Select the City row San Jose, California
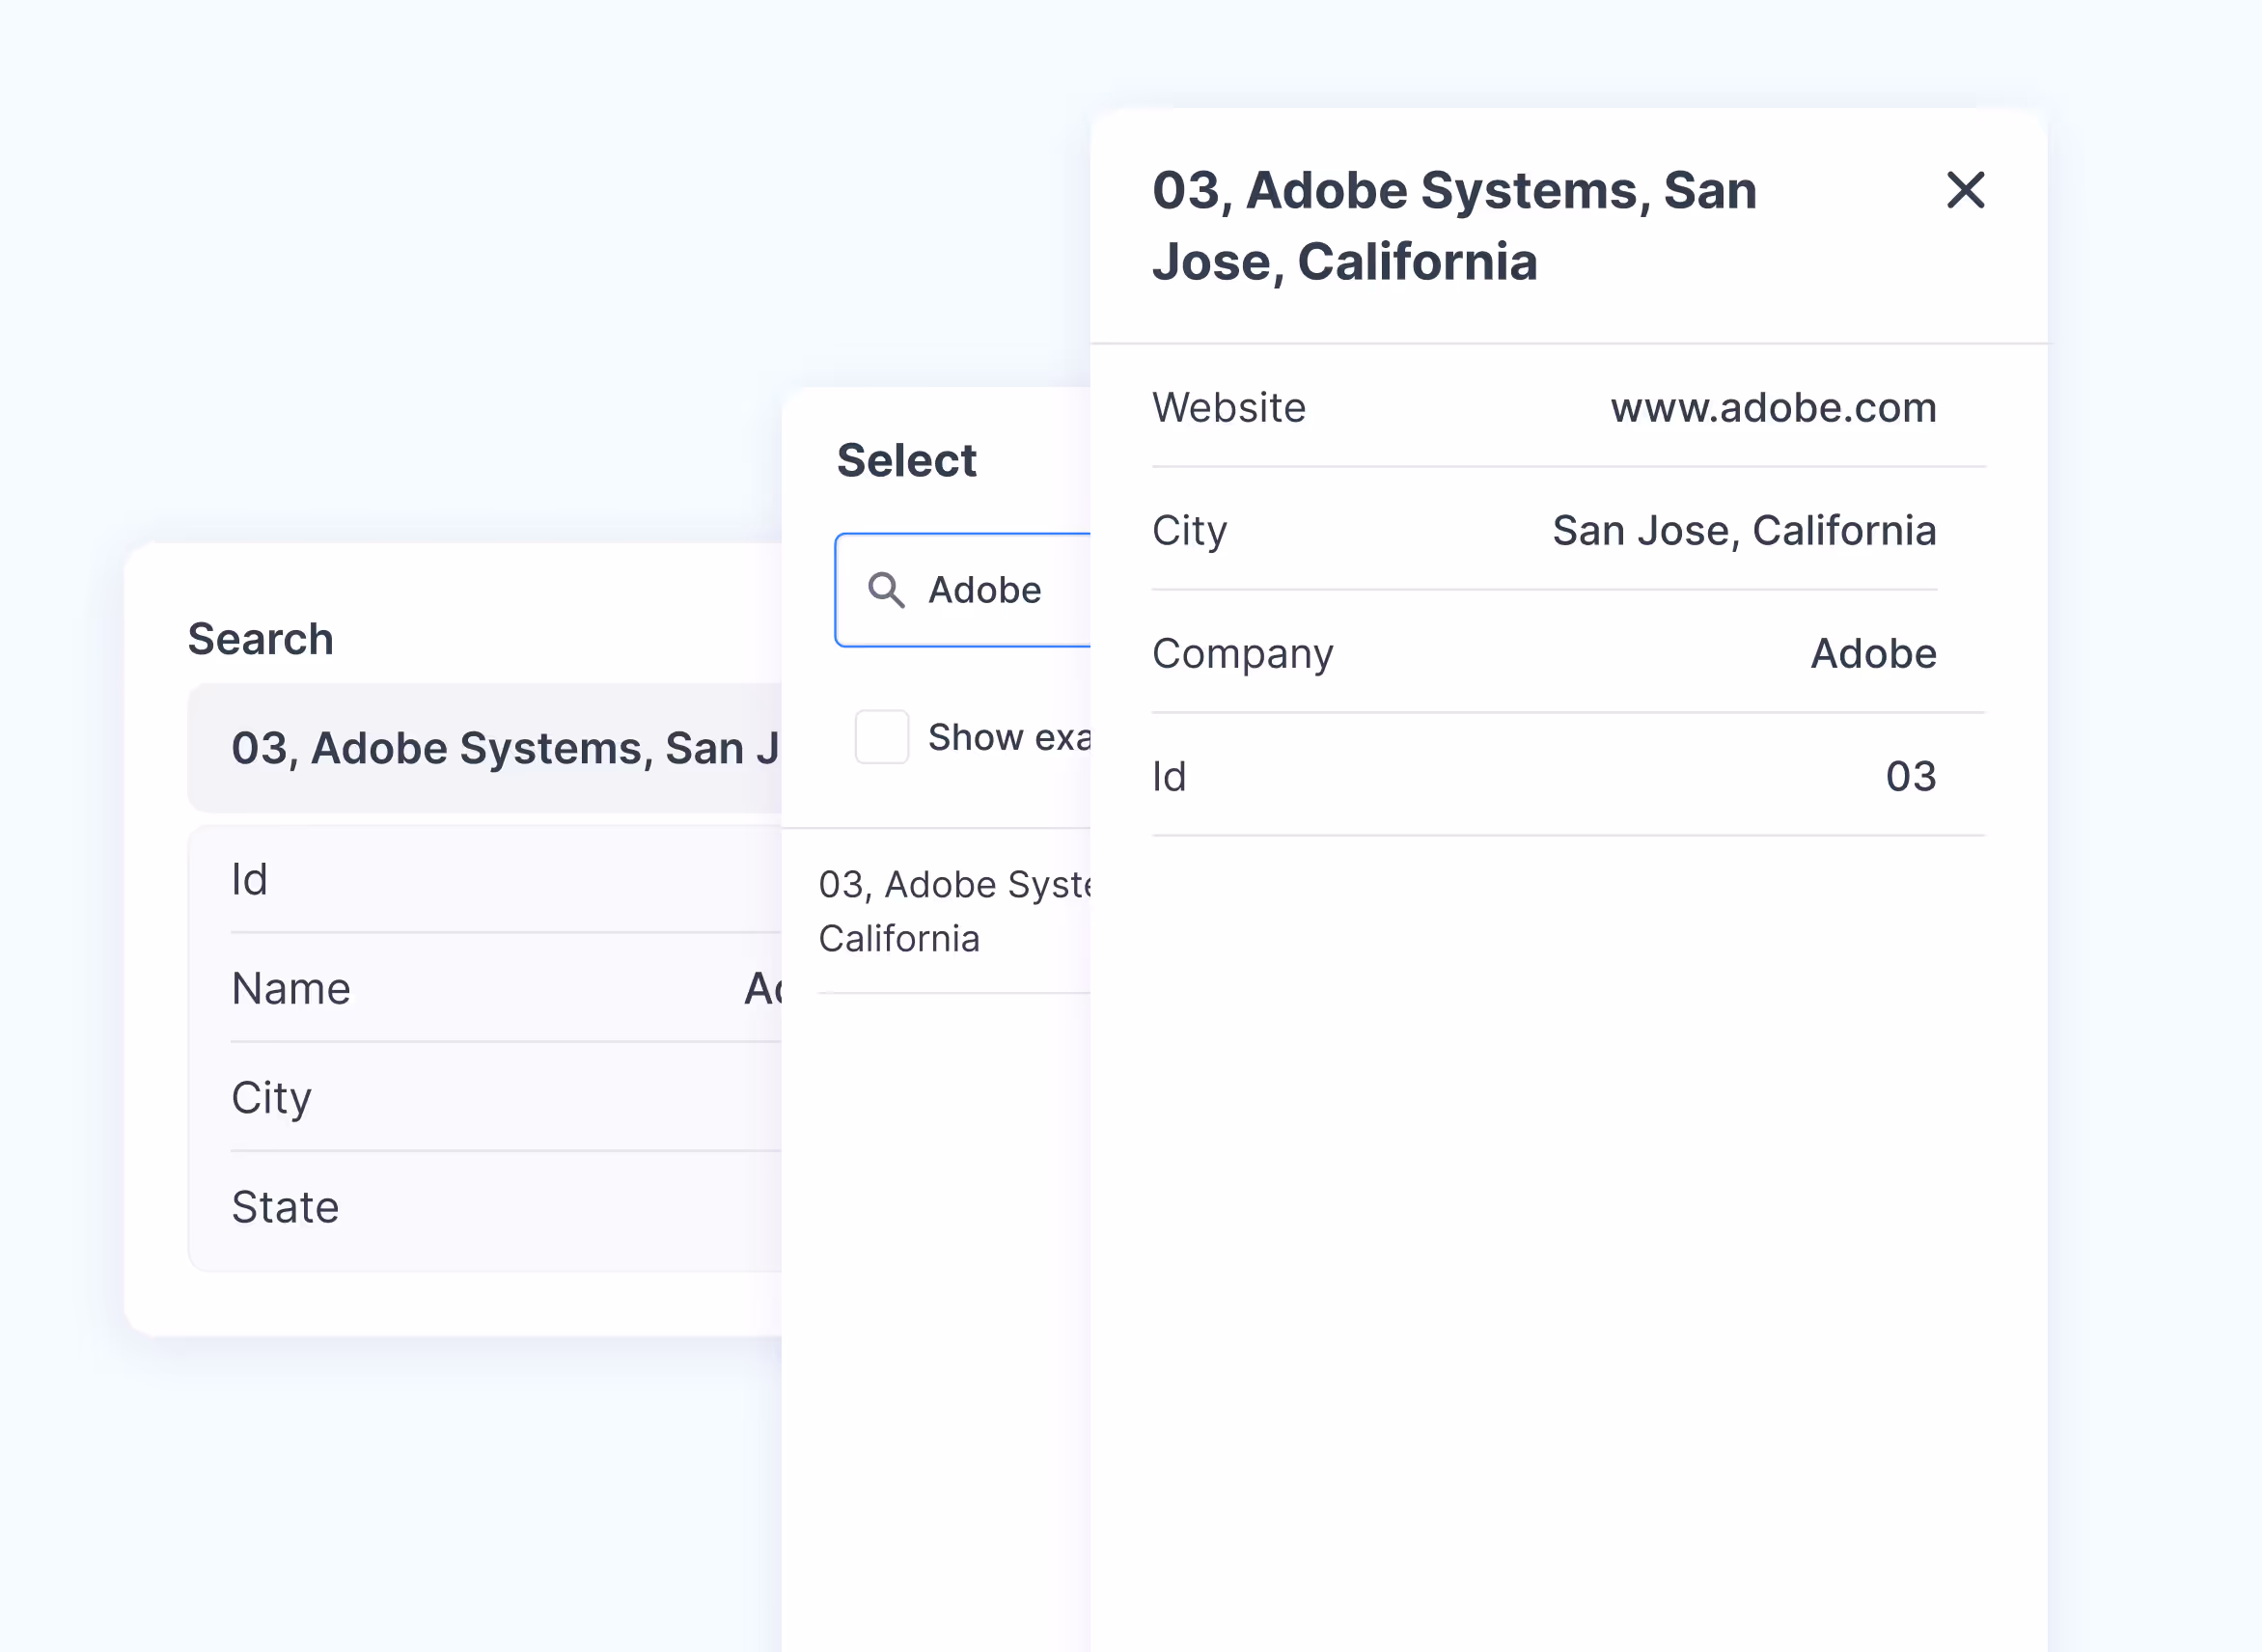2262x1652 pixels. (x=1190, y=531)
